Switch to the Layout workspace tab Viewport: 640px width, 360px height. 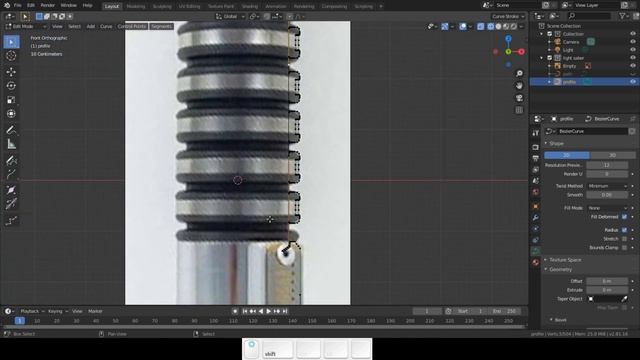111,6
